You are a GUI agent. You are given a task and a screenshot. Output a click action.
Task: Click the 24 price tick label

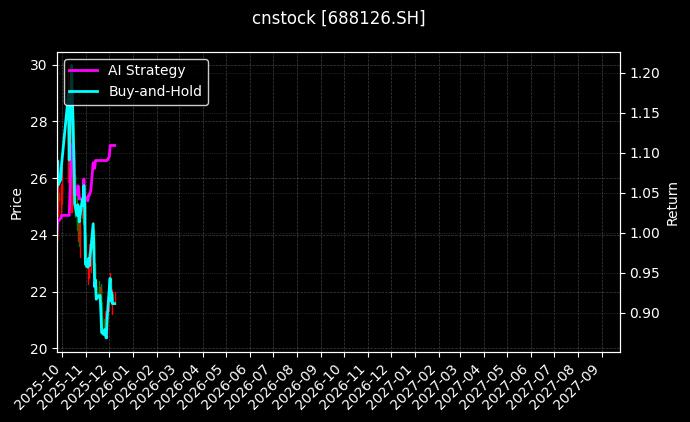click(38, 235)
